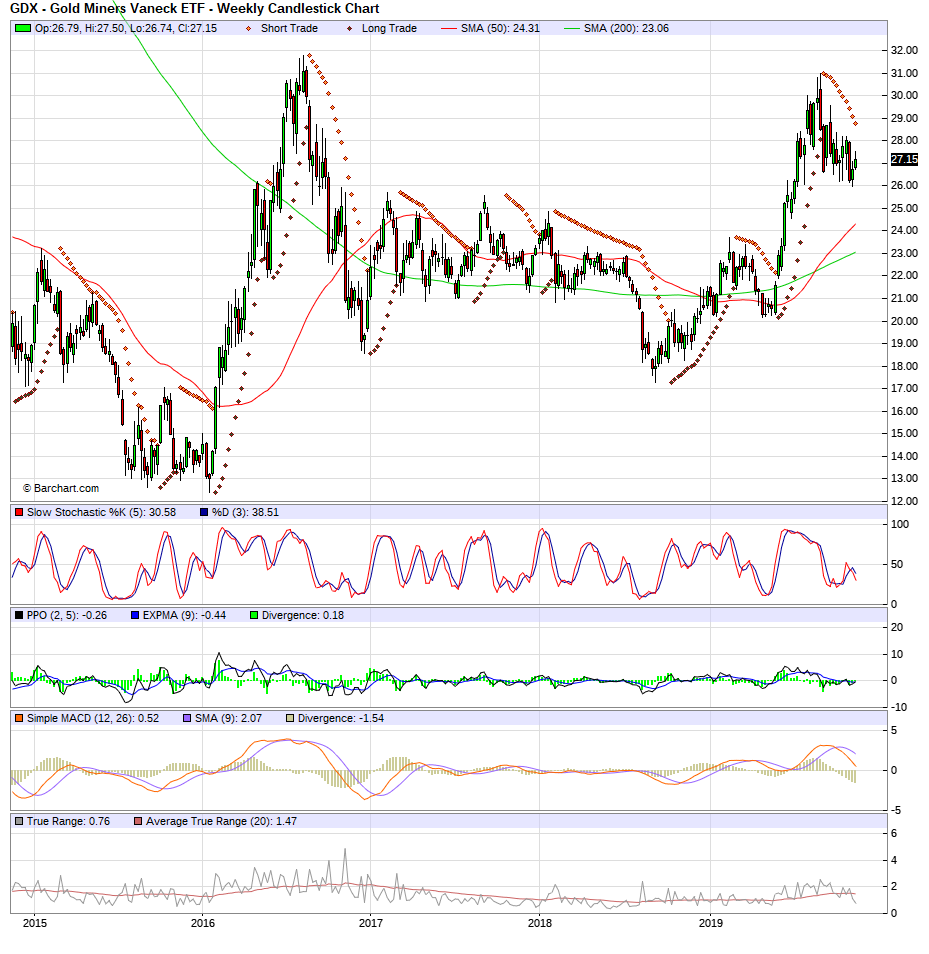Viewport: 929px width, 954px height.
Task: Click the Divergence: 0.18 text
Action: (x=303, y=615)
